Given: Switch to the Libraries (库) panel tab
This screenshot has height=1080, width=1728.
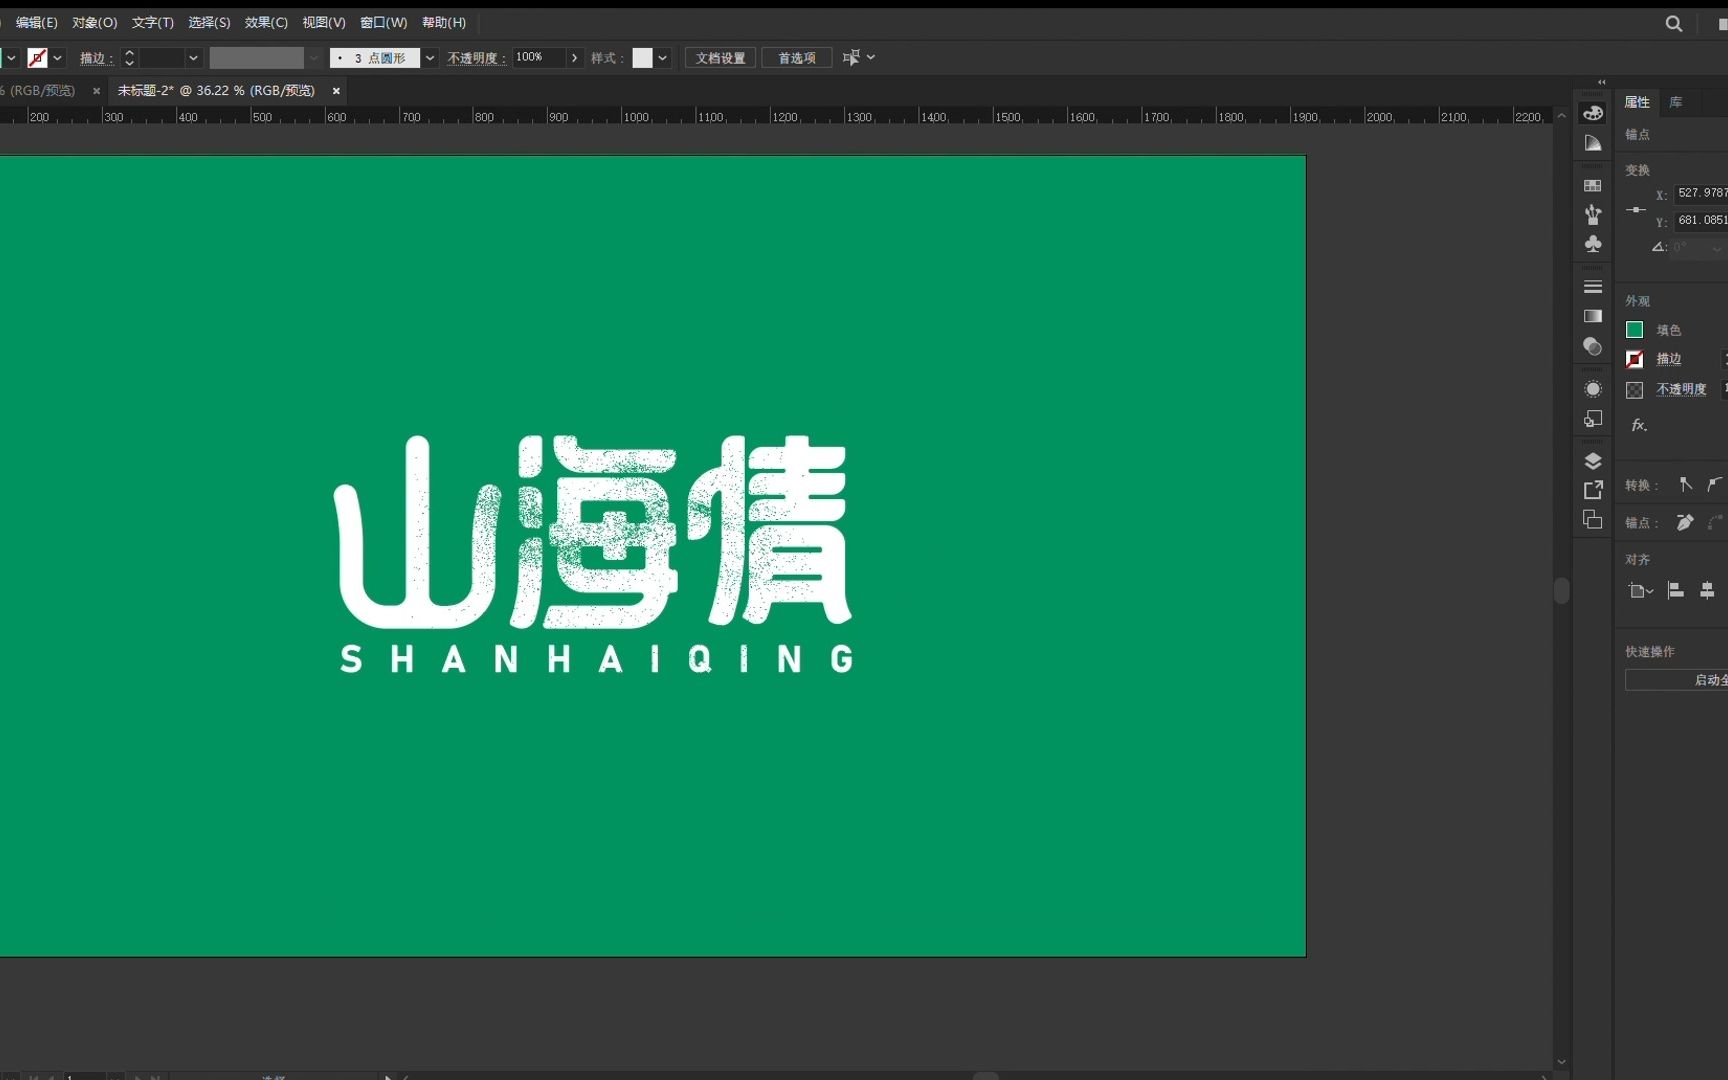Looking at the screenshot, I should click(x=1676, y=102).
